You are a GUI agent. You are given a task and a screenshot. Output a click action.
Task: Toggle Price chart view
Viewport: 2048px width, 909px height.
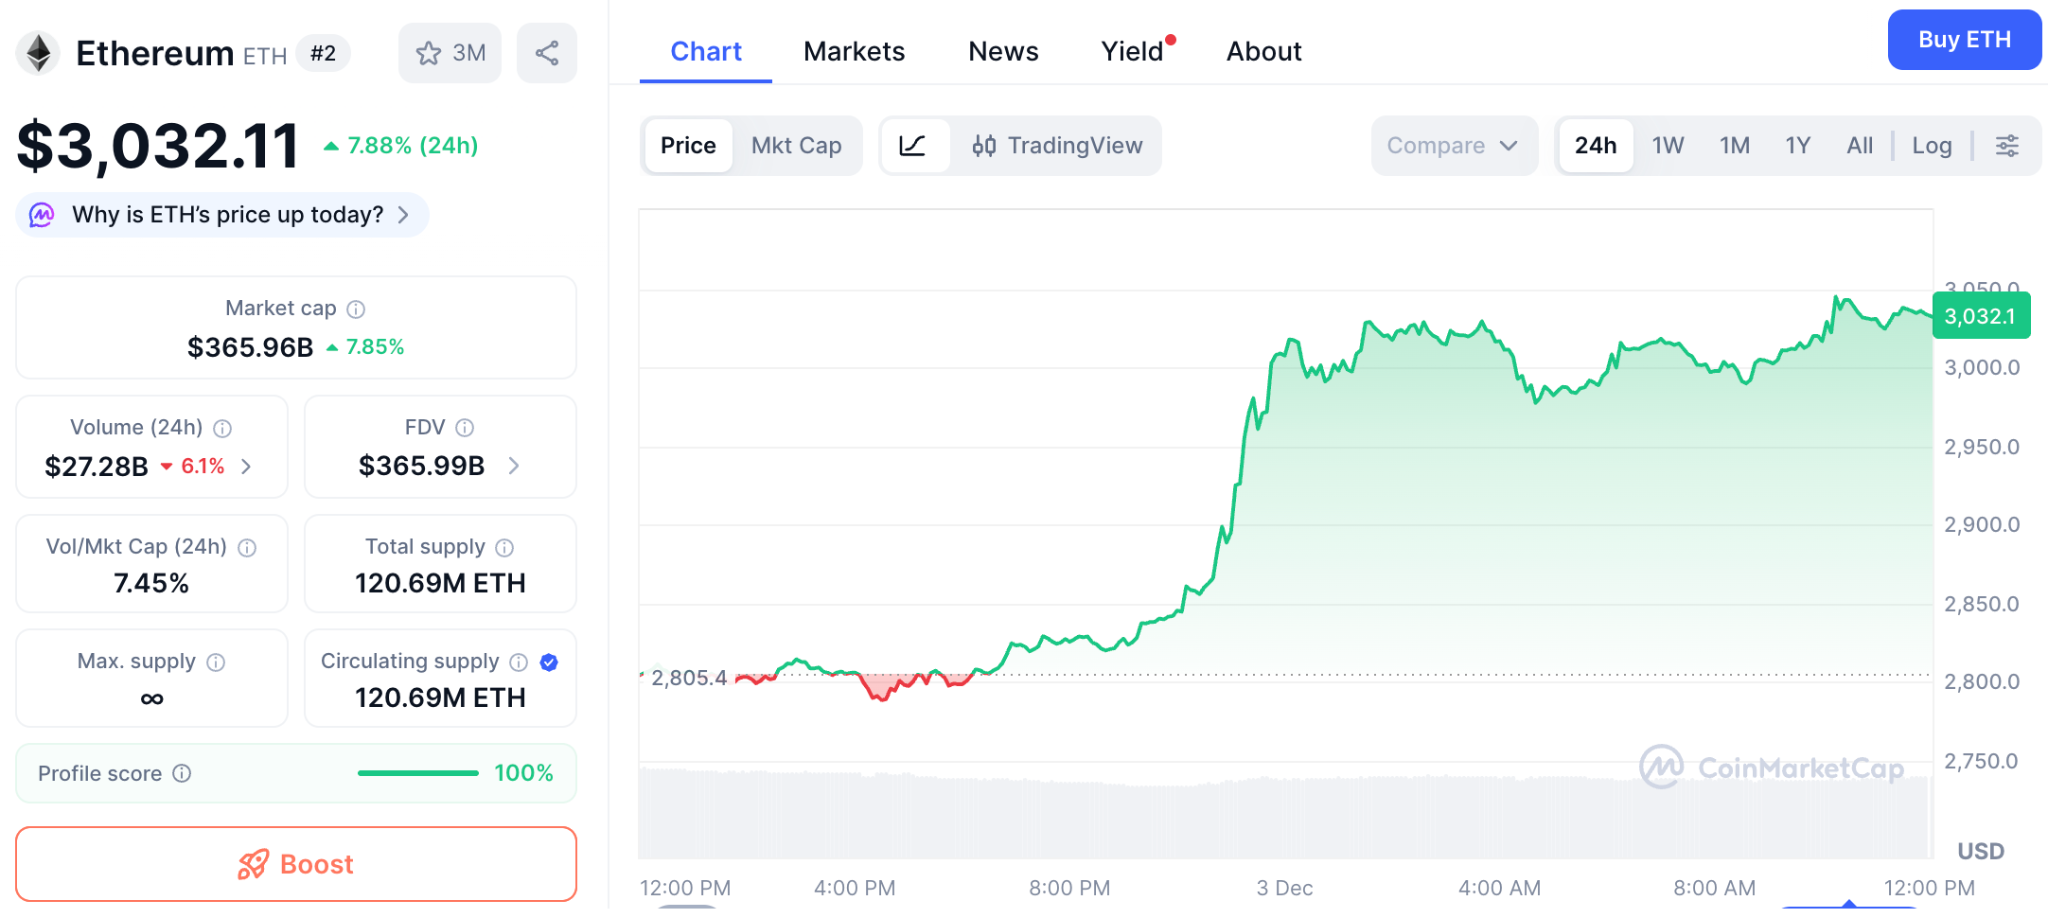point(688,146)
